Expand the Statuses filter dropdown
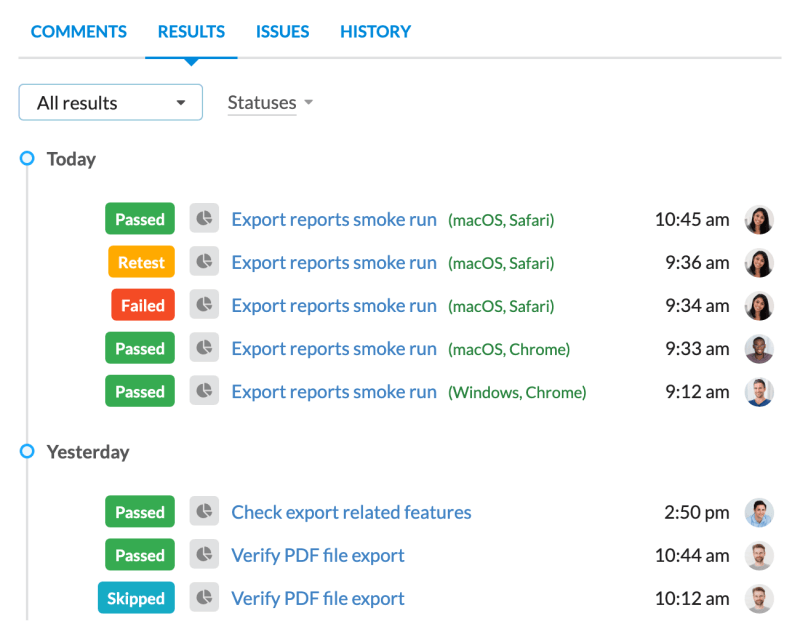The width and height of the screenshot is (800, 640). (270, 103)
